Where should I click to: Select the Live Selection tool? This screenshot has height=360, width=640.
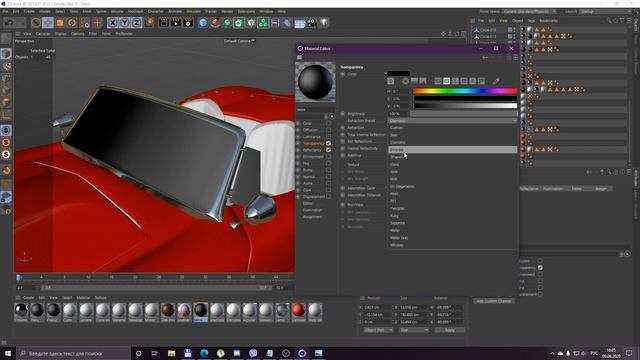click(x=36, y=23)
